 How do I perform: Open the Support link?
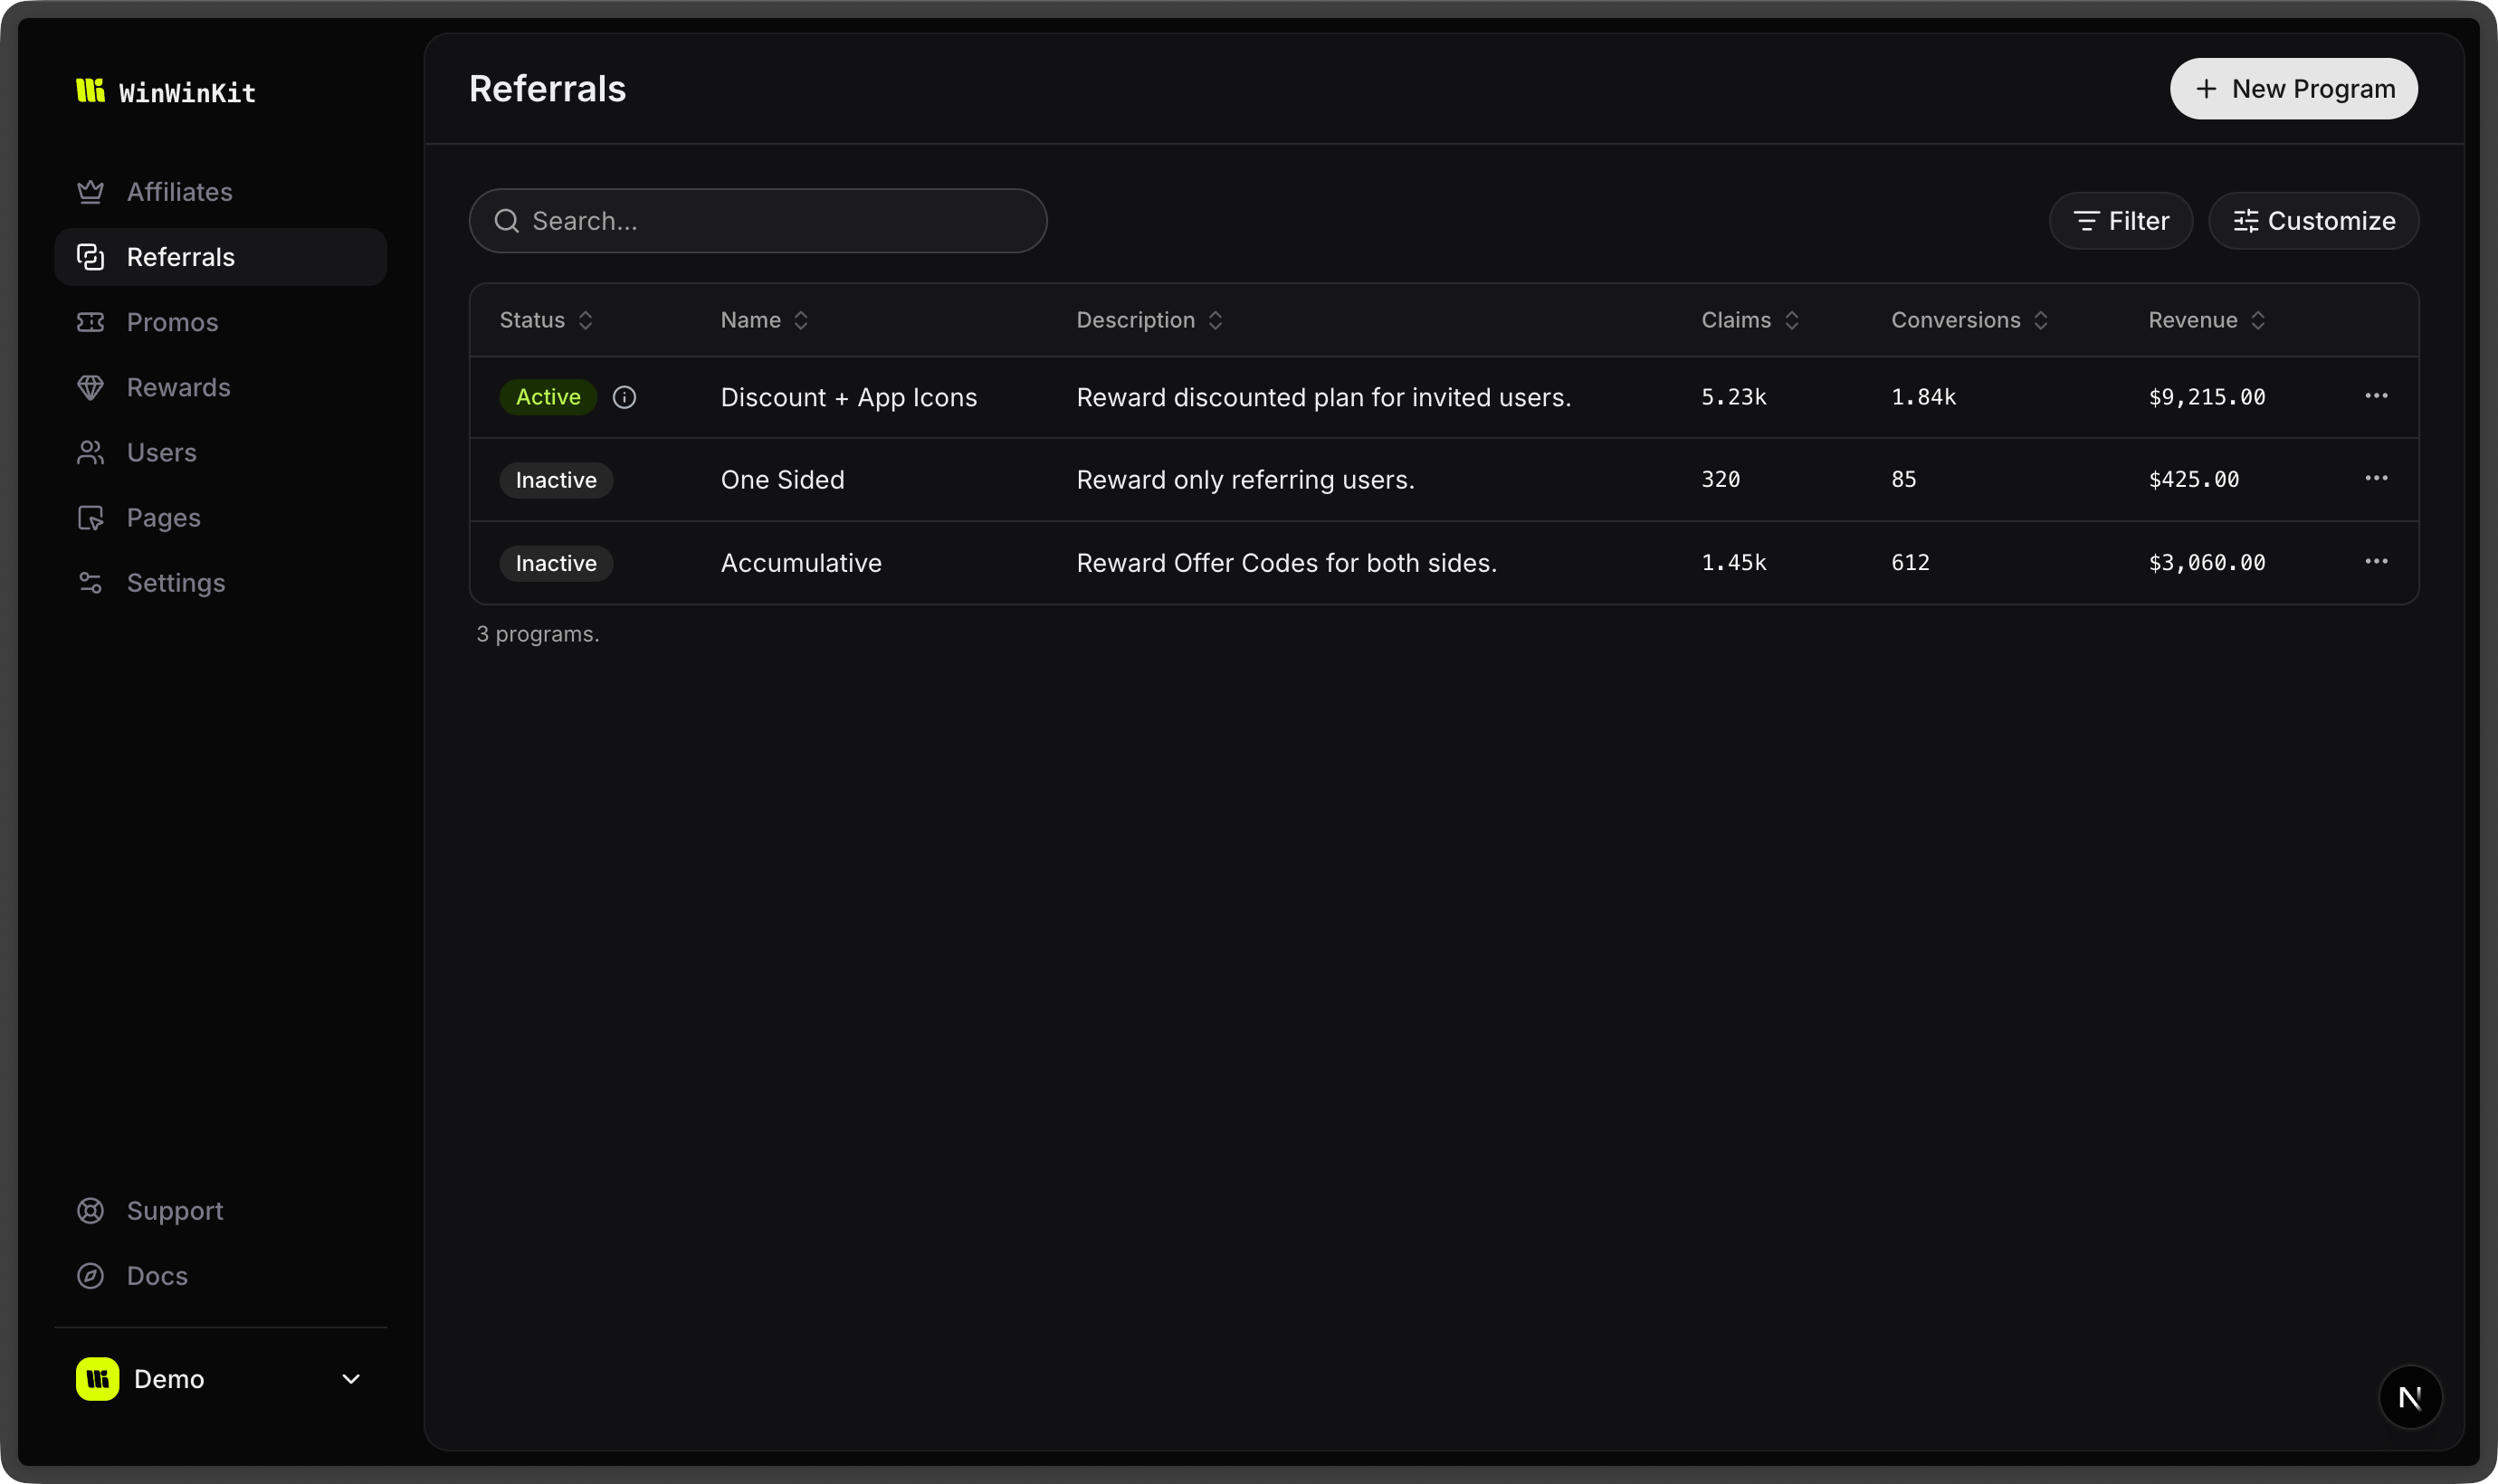[x=220, y=1210]
